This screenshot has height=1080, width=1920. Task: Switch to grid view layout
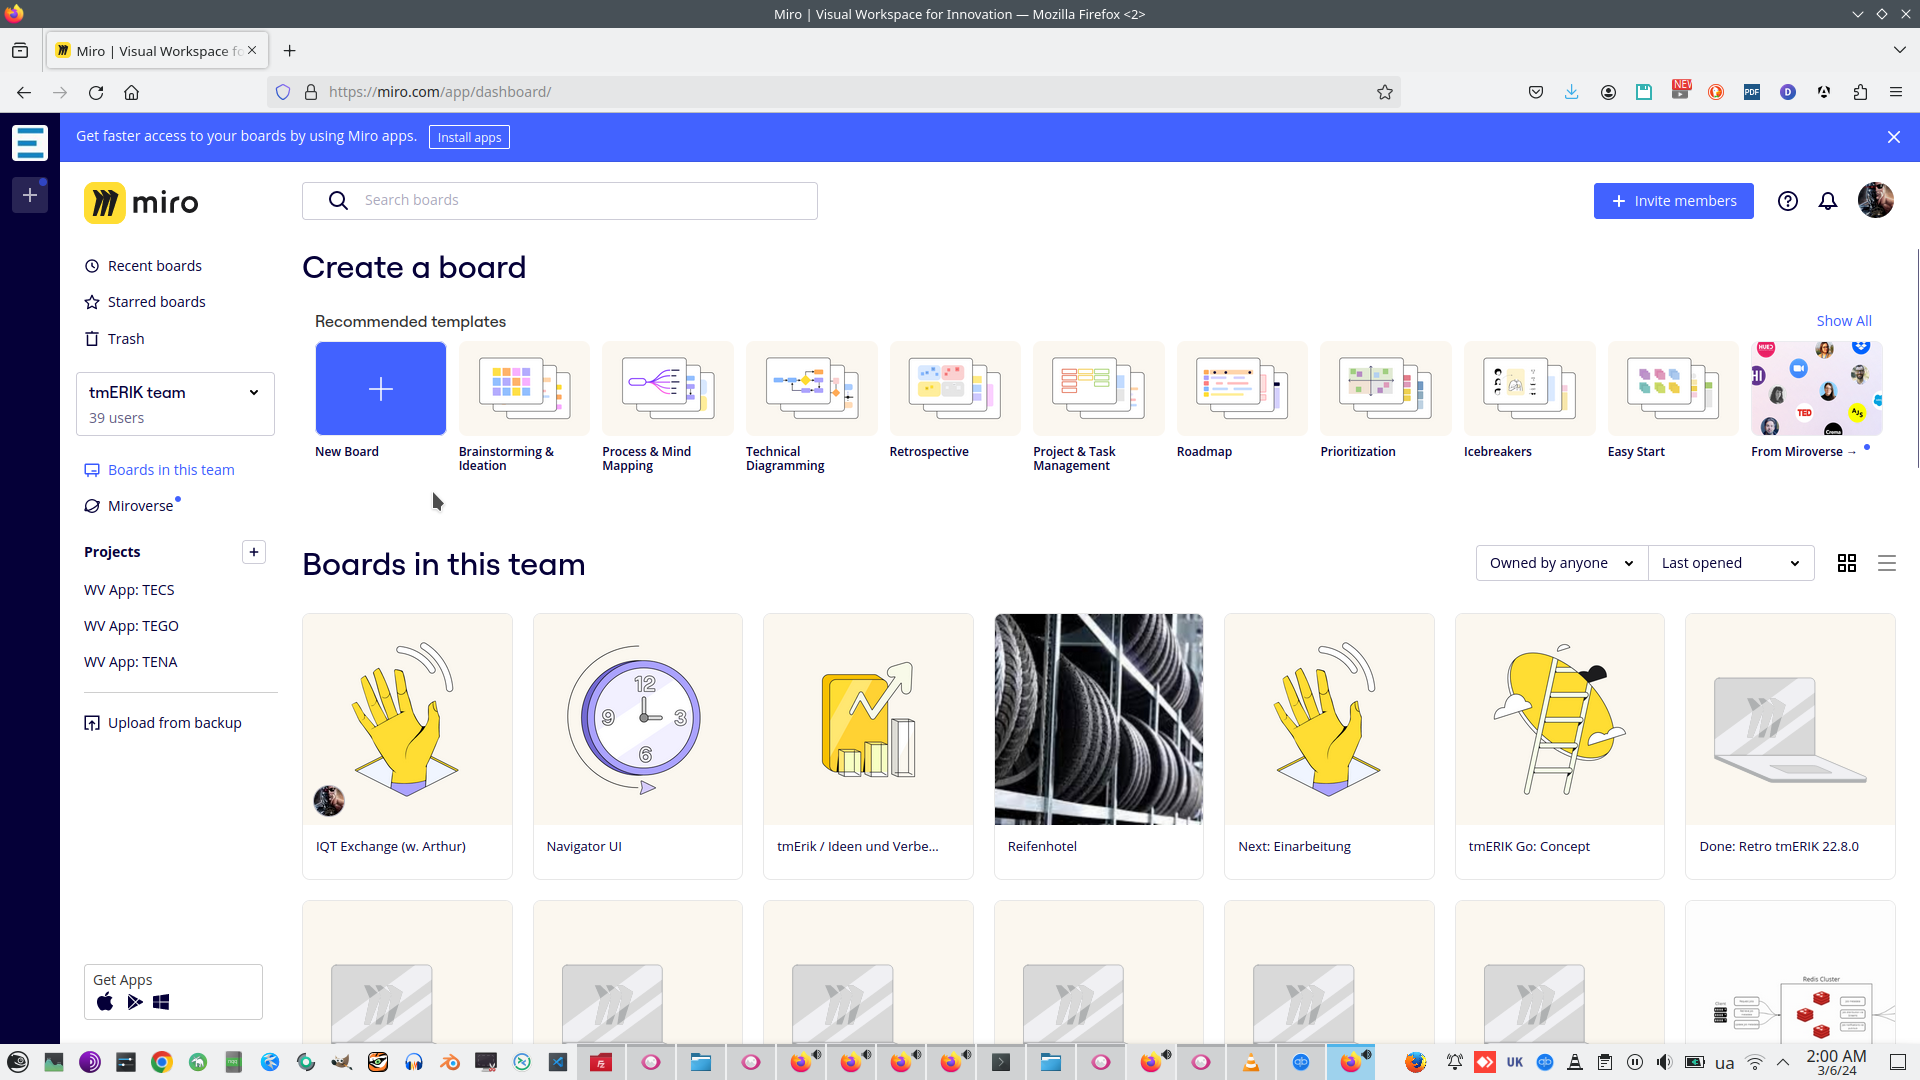(x=1846, y=563)
